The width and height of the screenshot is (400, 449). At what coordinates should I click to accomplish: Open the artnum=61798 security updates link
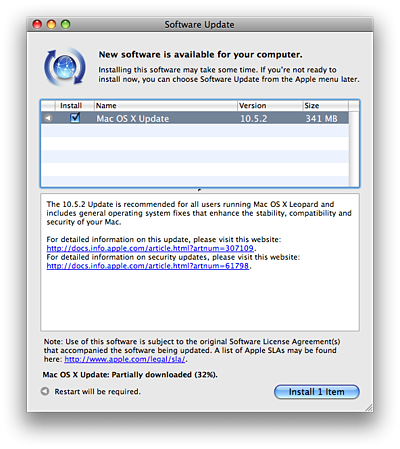[148, 266]
